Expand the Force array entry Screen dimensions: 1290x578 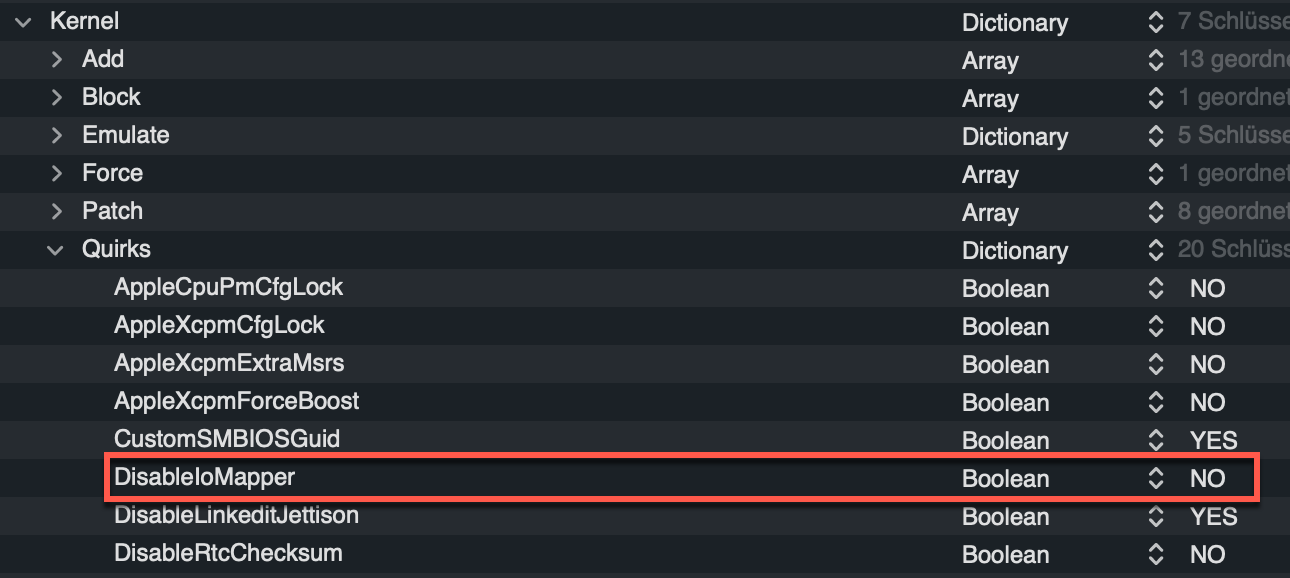click(x=57, y=174)
